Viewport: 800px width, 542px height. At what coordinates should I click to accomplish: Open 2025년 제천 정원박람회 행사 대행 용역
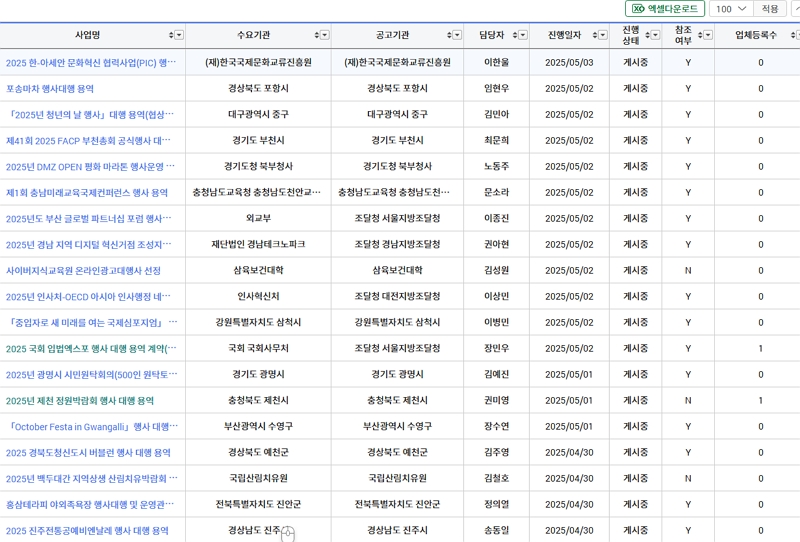(x=80, y=401)
